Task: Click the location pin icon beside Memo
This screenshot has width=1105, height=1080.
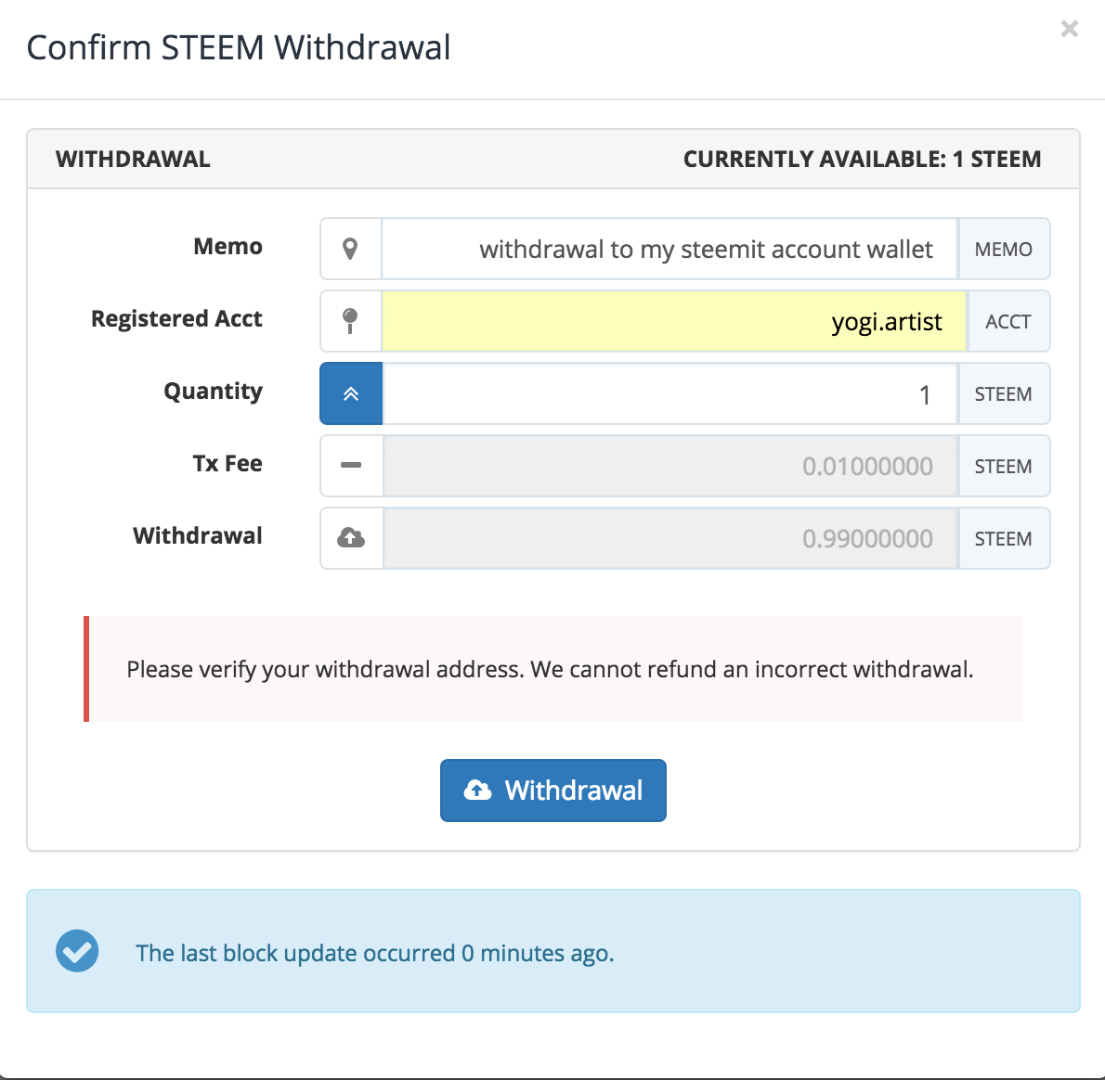Action: (x=350, y=249)
